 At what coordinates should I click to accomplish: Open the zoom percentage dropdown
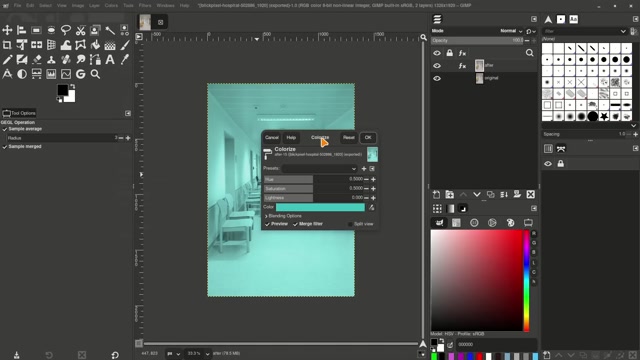click(207, 353)
